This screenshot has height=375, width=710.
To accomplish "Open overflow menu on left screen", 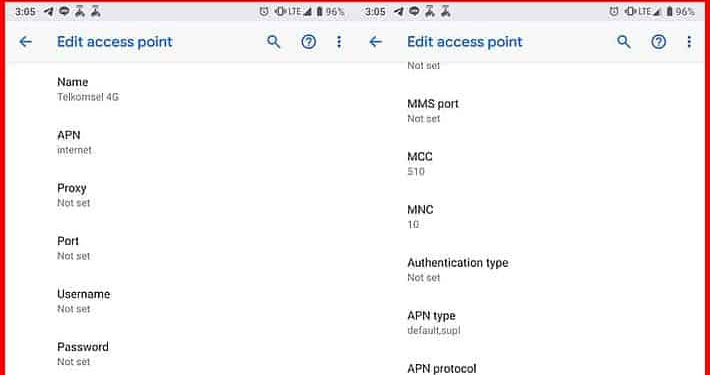I will point(339,42).
